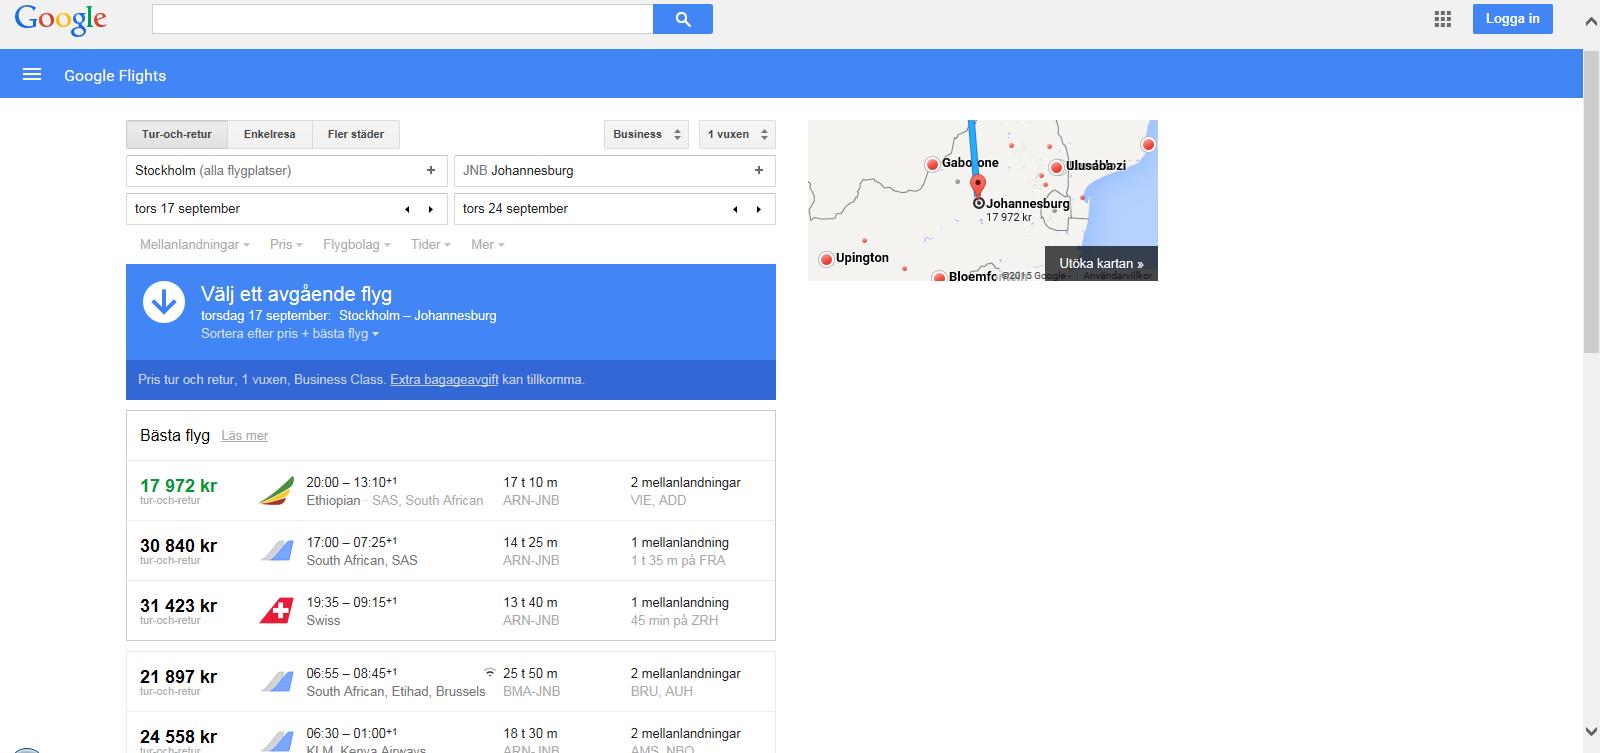Switch to Enkelresa trip type
The image size is (1600, 753).
270,134
